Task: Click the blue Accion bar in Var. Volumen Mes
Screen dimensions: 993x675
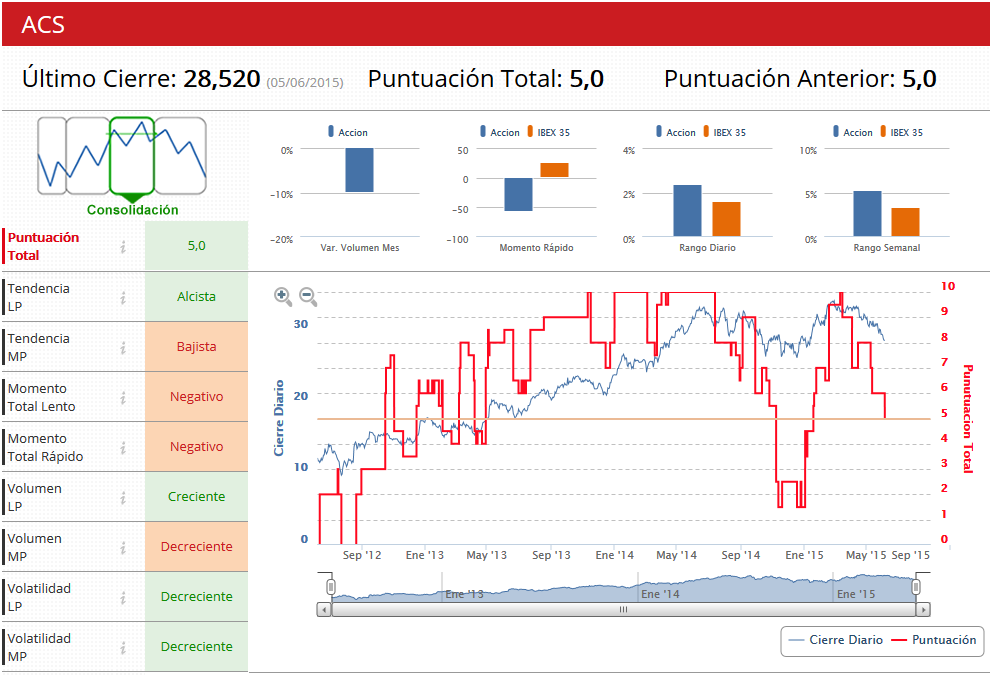Action: (x=359, y=170)
